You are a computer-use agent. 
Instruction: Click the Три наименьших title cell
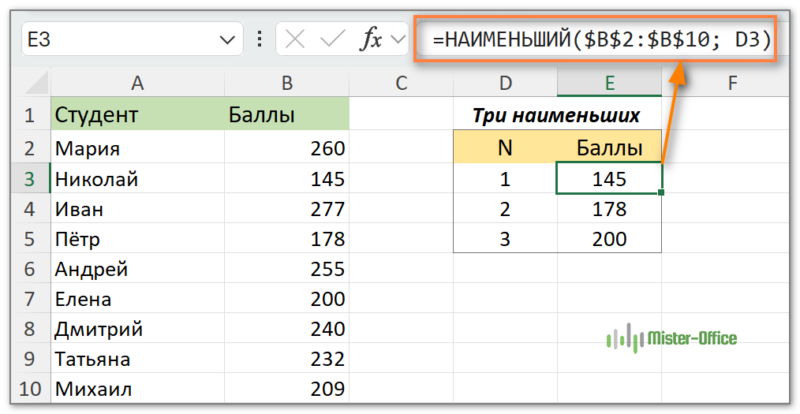coord(556,115)
